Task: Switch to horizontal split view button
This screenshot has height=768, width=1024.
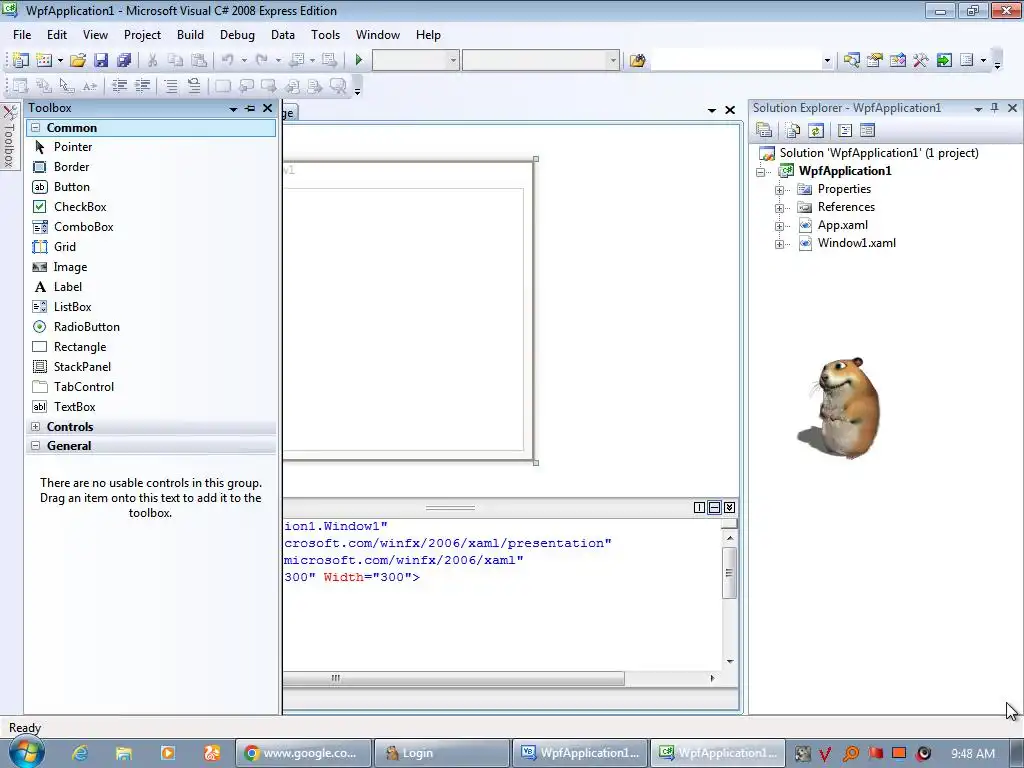Action: [714, 507]
